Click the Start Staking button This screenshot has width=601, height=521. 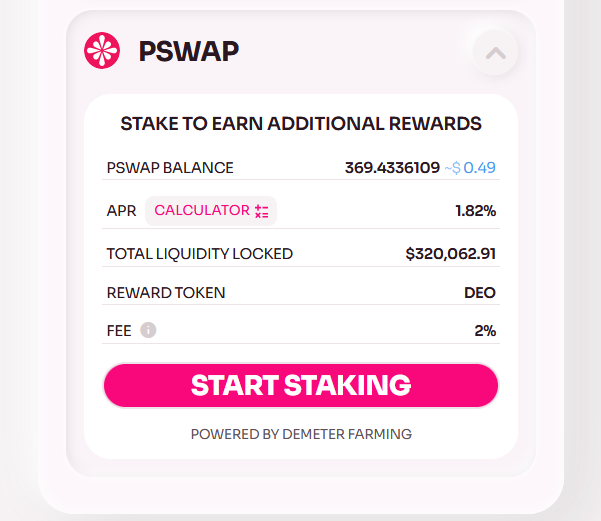click(301, 385)
